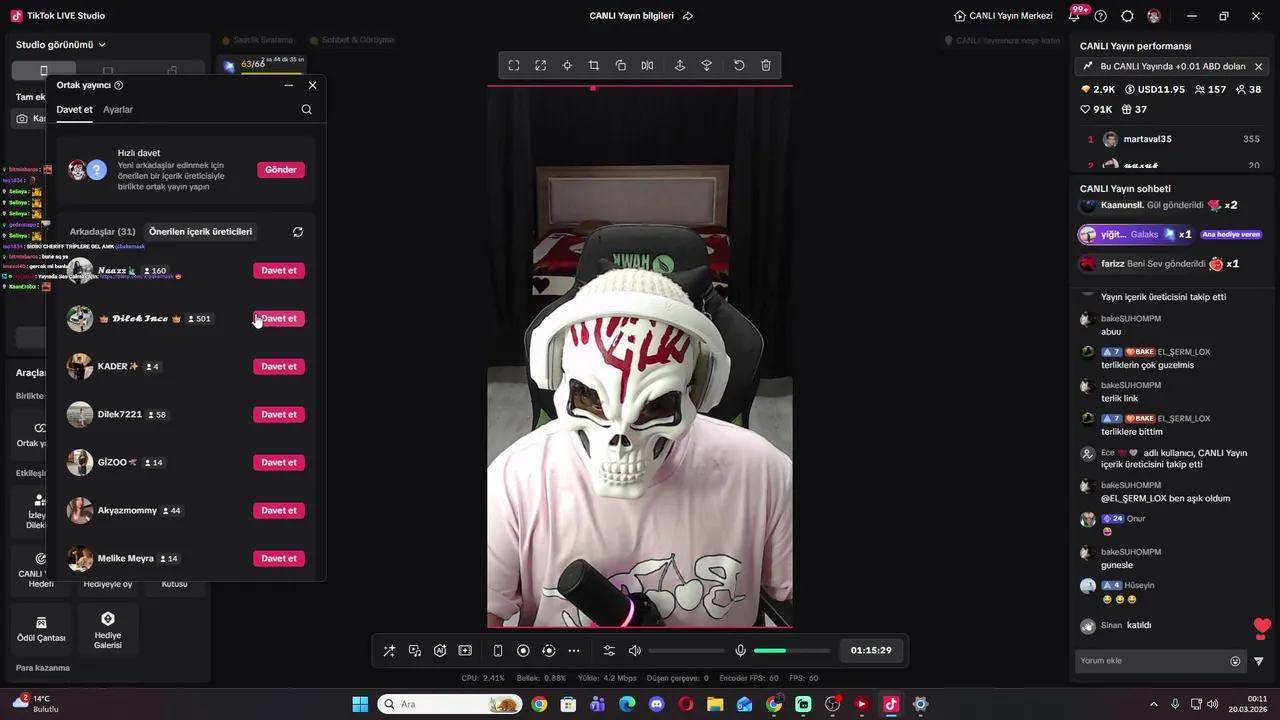
Task: Open the emoji picker in chat
Action: coord(1235,661)
